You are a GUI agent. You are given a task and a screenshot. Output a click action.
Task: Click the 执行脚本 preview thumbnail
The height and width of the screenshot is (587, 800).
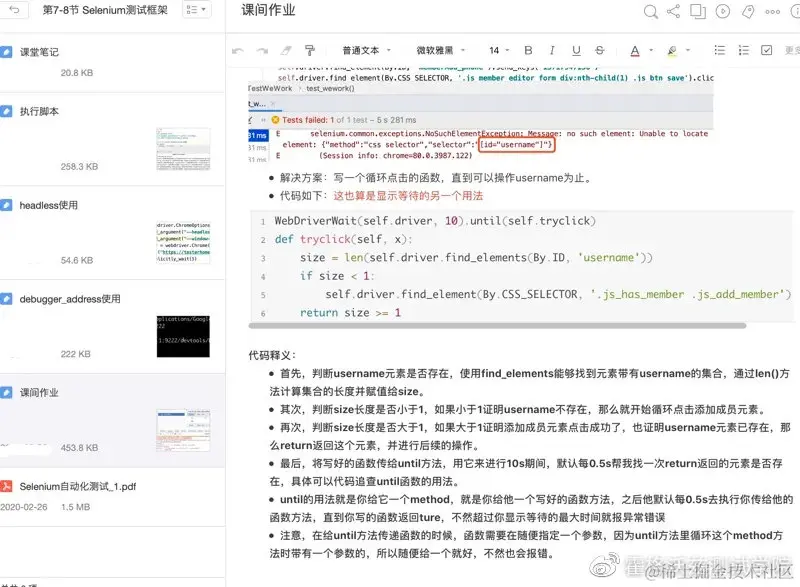[x=183, y=149]
